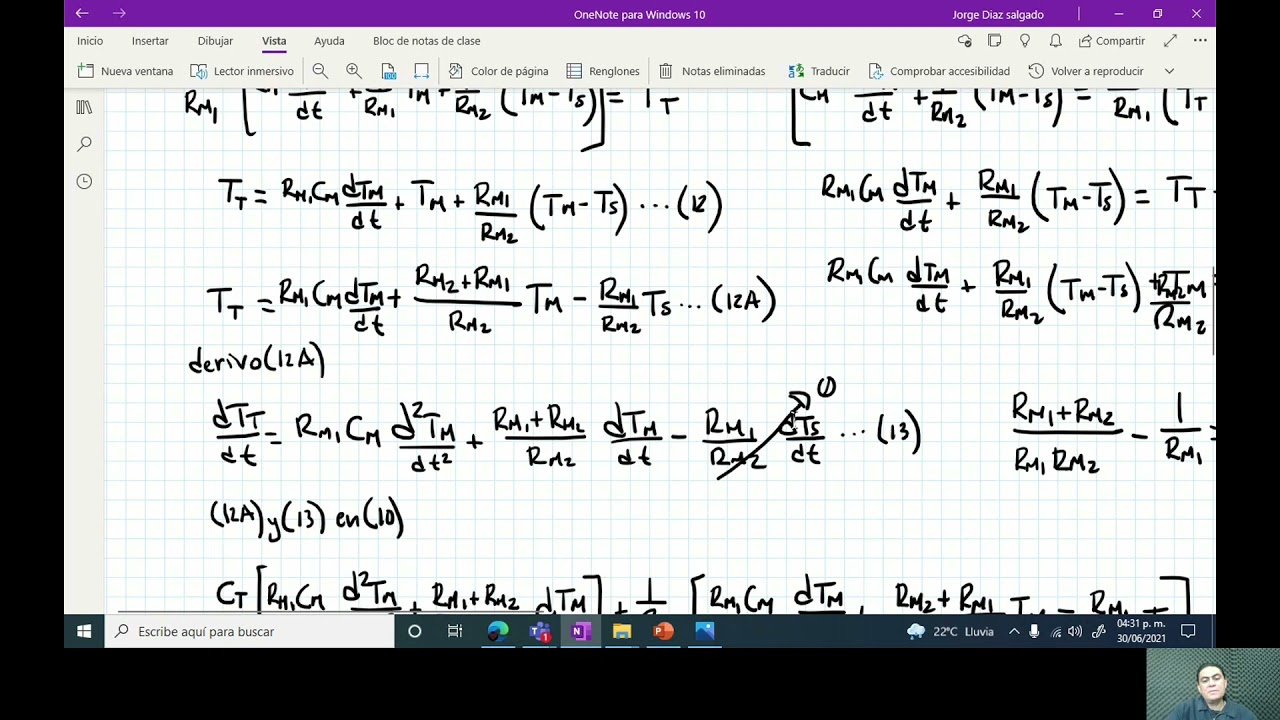Fit page width icon
This screenshot has height=720, width=1280.
pyautogui.click(x=422, y=71)
